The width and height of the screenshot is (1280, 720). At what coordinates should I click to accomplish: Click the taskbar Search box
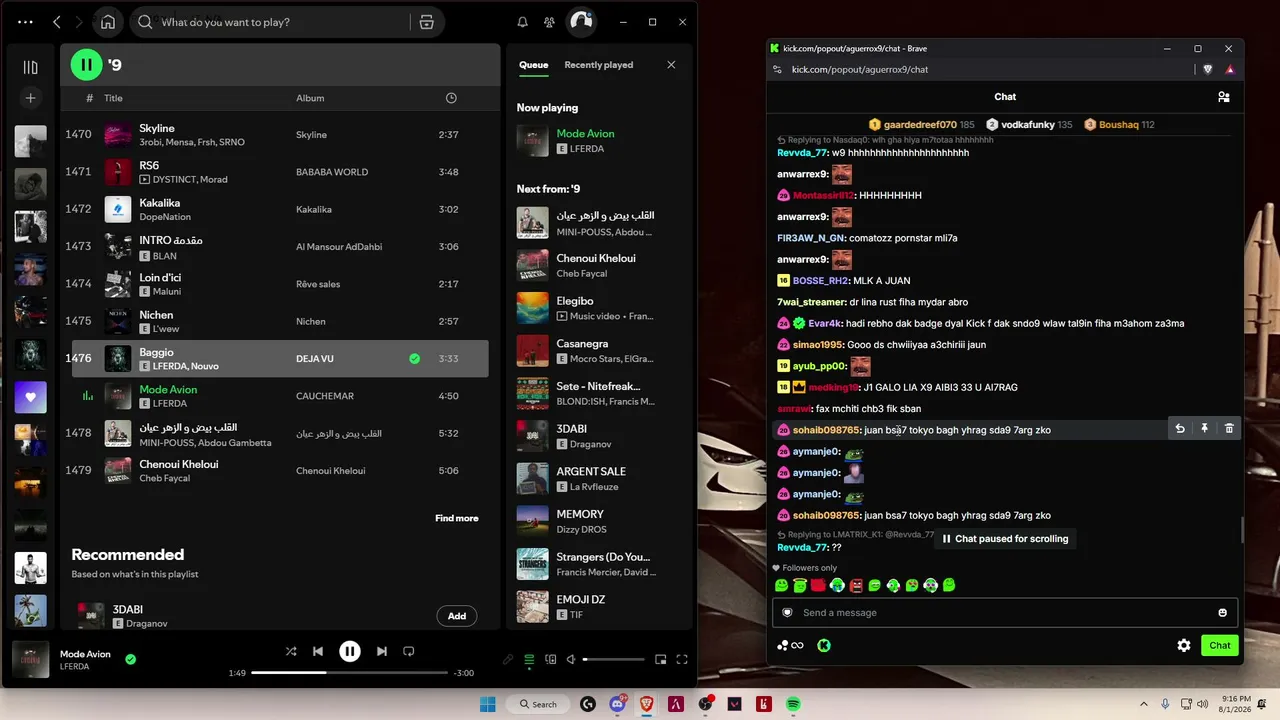(x=538, y=704)
